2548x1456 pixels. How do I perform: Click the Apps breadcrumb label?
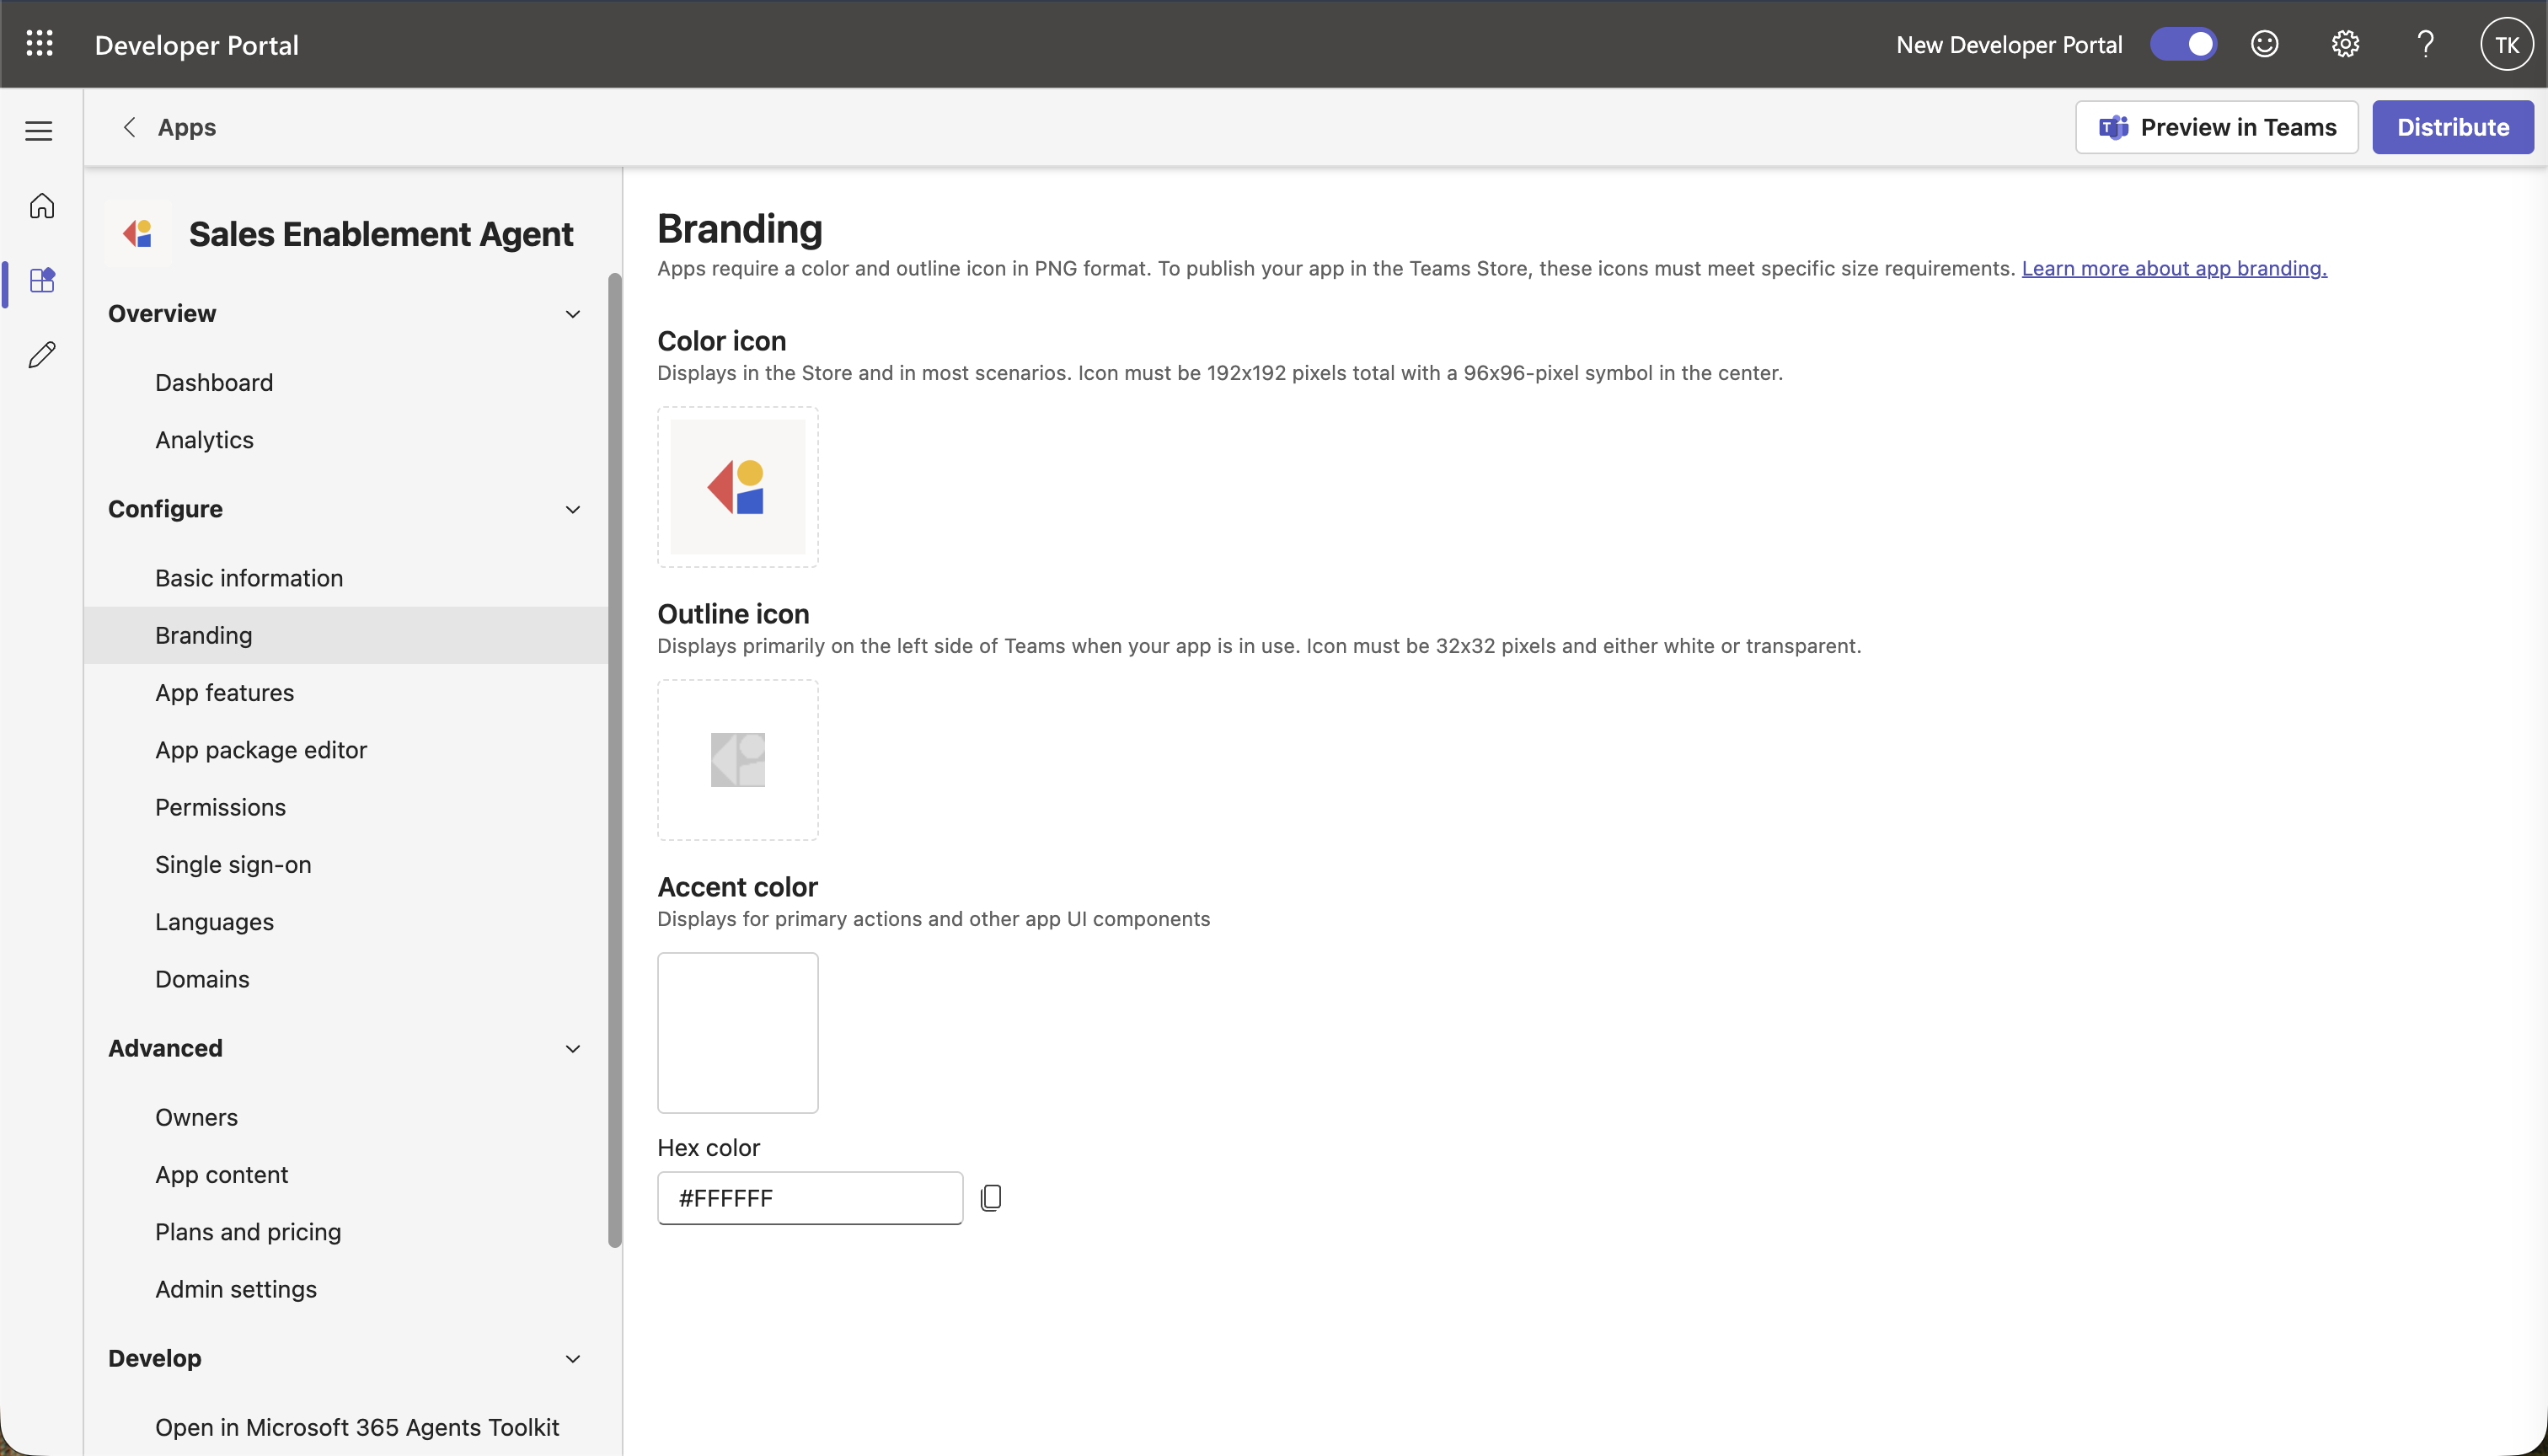coord(187,127)
